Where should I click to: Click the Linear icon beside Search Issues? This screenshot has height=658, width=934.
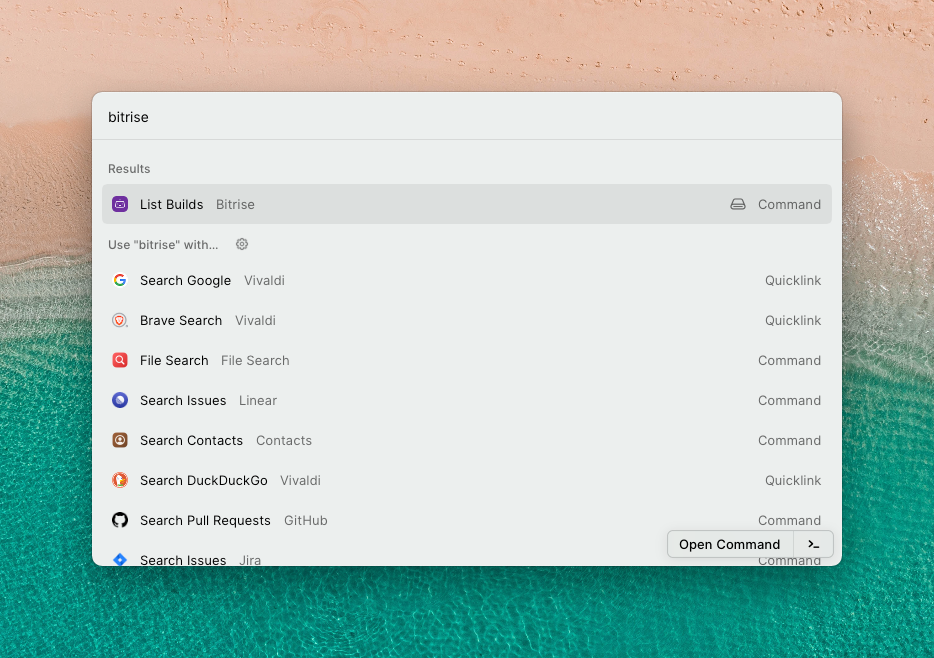click(x=120, y=400)
